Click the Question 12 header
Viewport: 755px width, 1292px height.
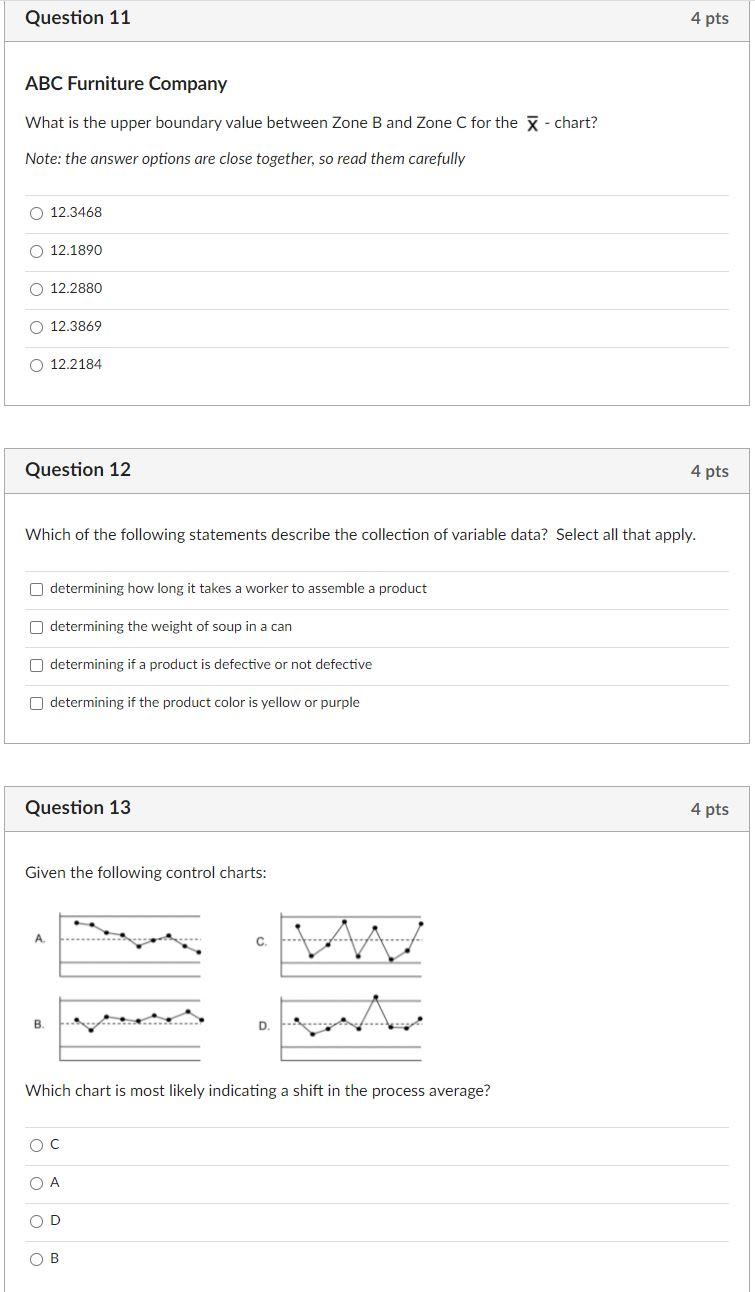[x=78, y=470]
